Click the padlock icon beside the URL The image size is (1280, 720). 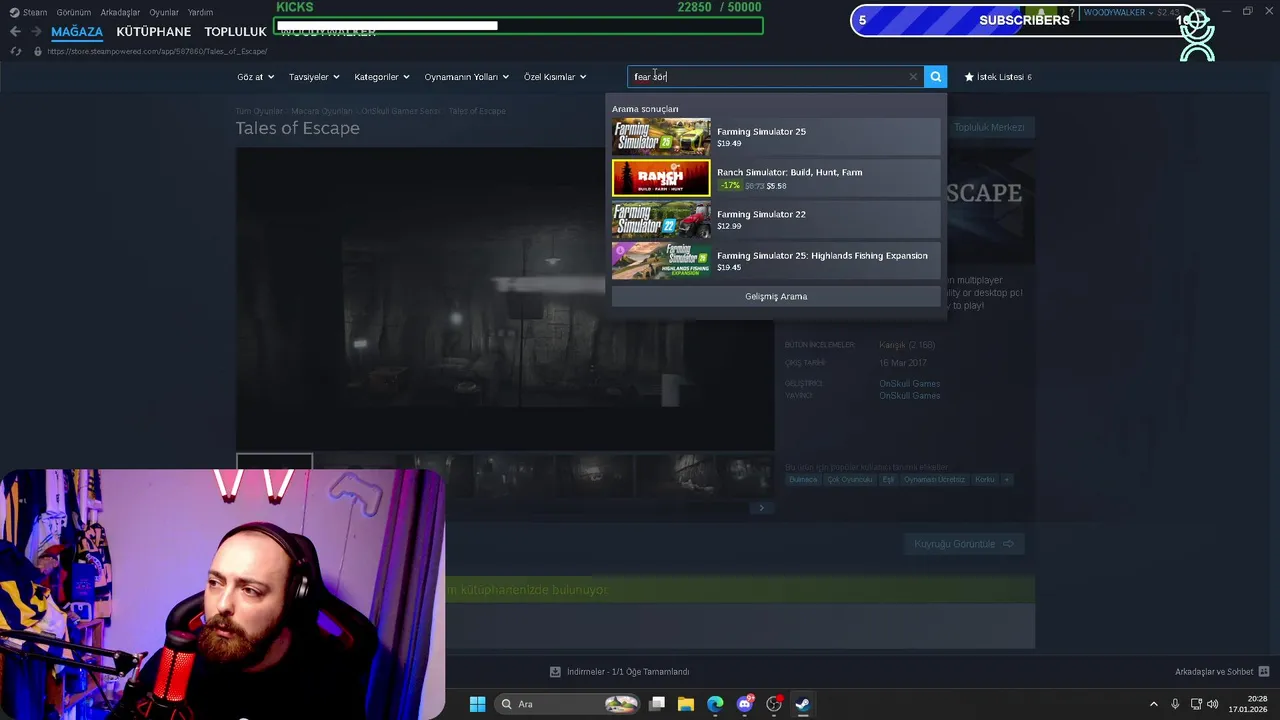38,51
